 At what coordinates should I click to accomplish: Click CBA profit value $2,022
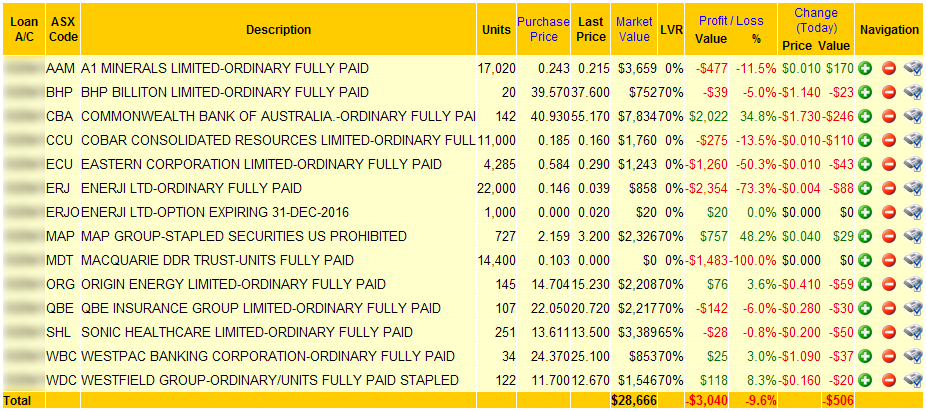coord(710,116)
